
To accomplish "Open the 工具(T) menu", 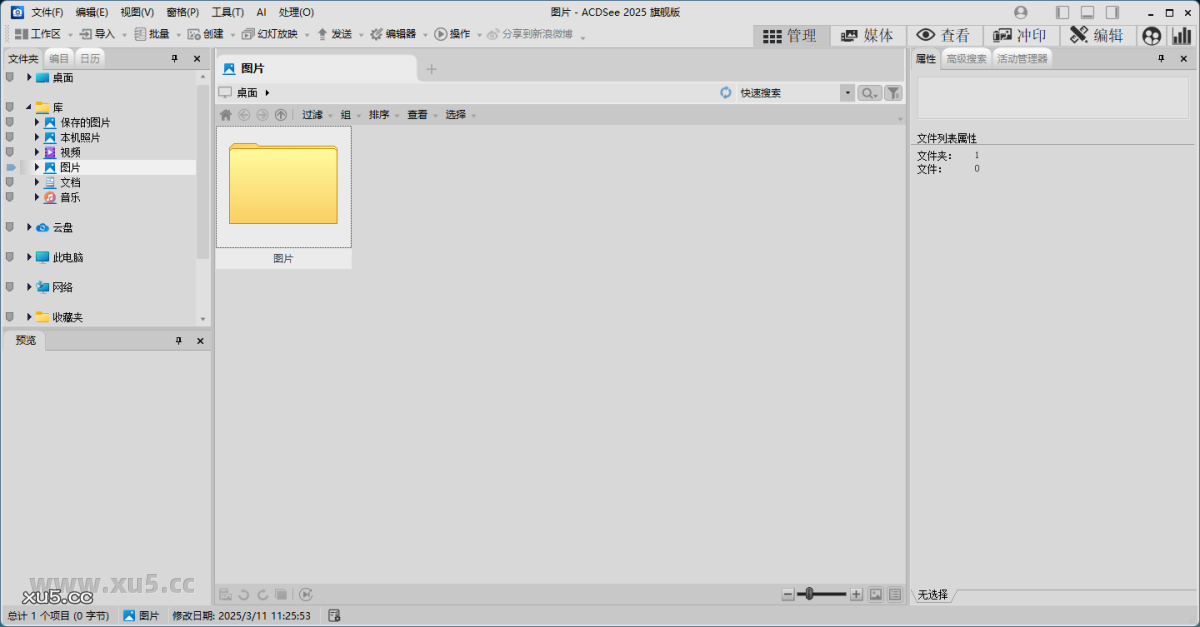I will point(227,11).
